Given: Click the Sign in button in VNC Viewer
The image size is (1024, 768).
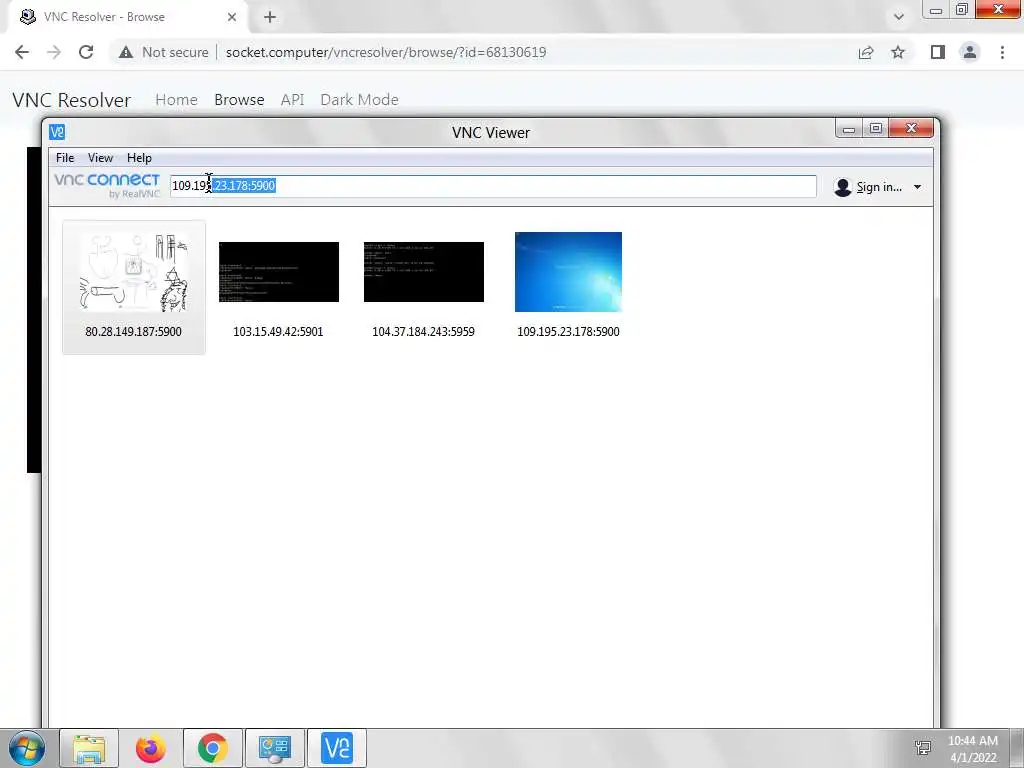Looking at the screenshot, I should click(878, 187).
